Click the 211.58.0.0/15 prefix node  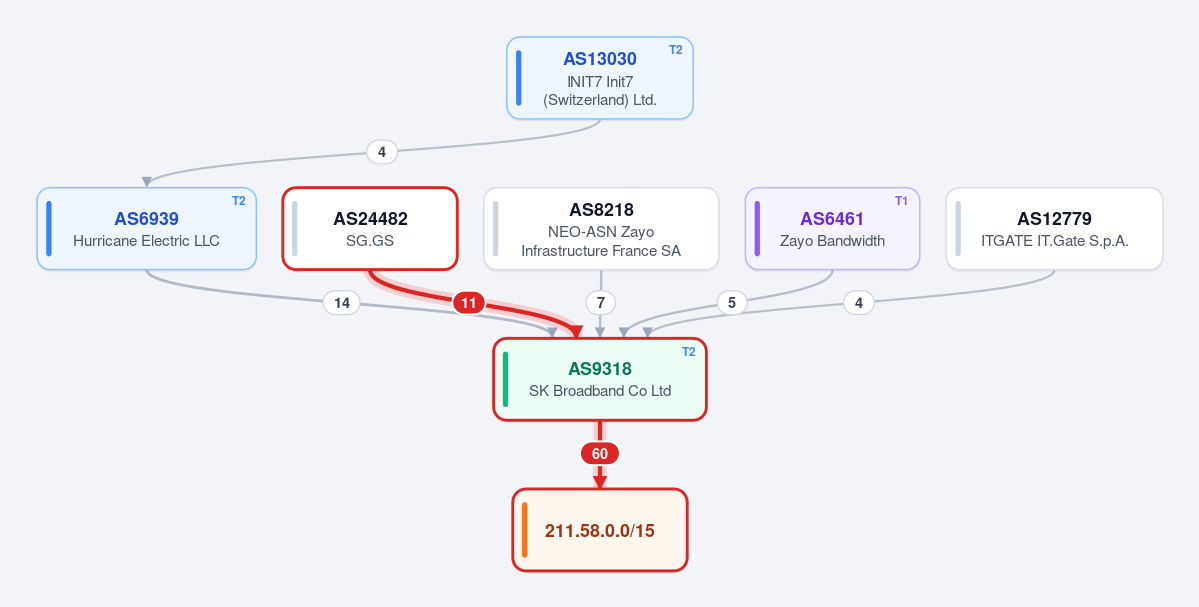tap(600, 530)
